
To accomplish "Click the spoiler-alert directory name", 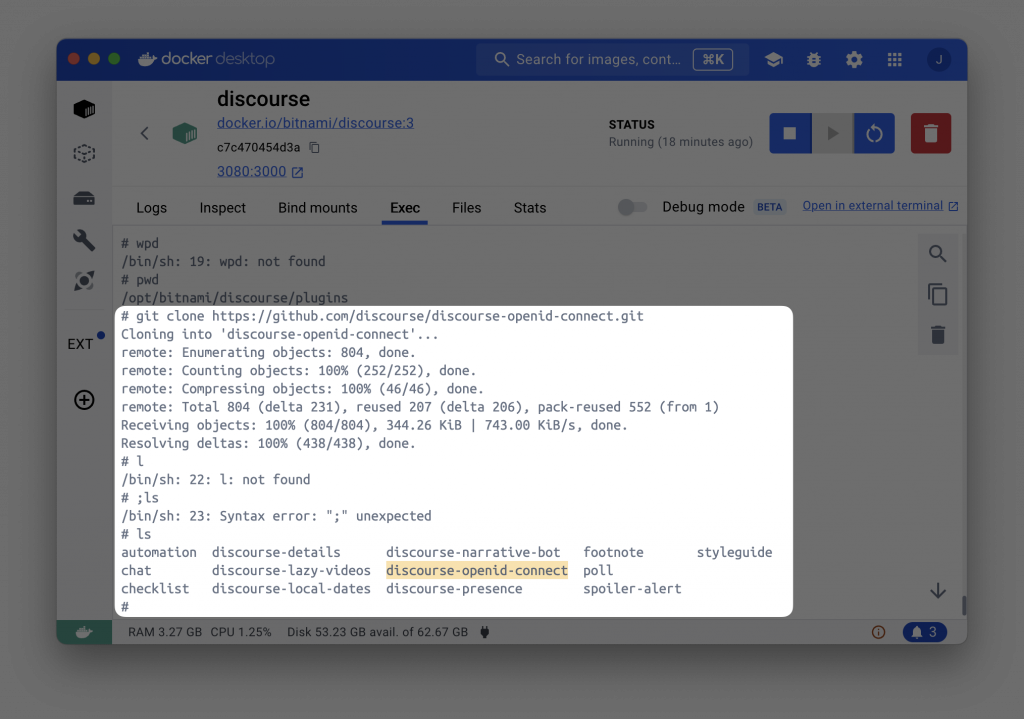I will (632, 589).
